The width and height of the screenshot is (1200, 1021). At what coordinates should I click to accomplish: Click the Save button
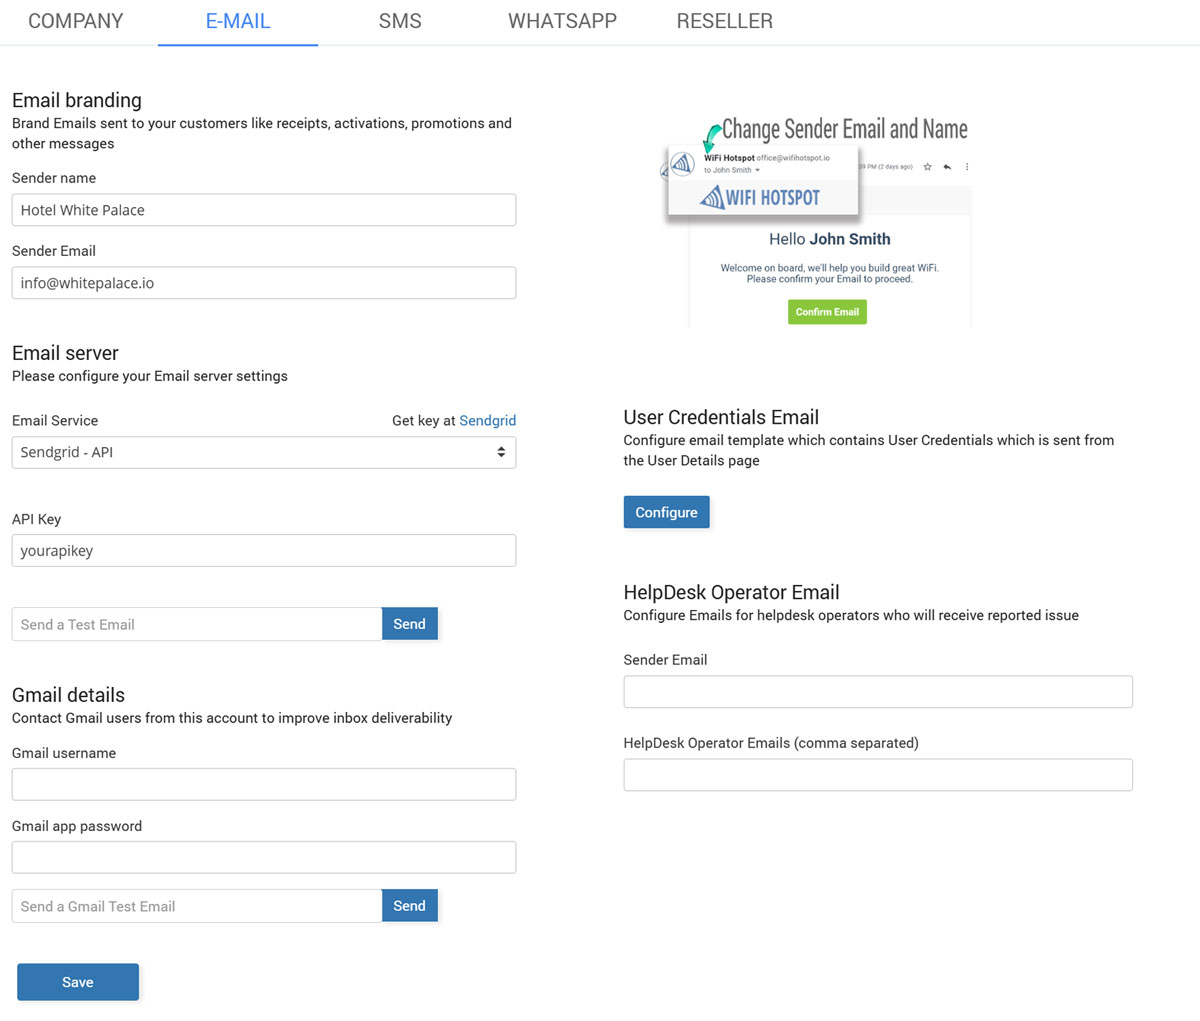point(78,982)
